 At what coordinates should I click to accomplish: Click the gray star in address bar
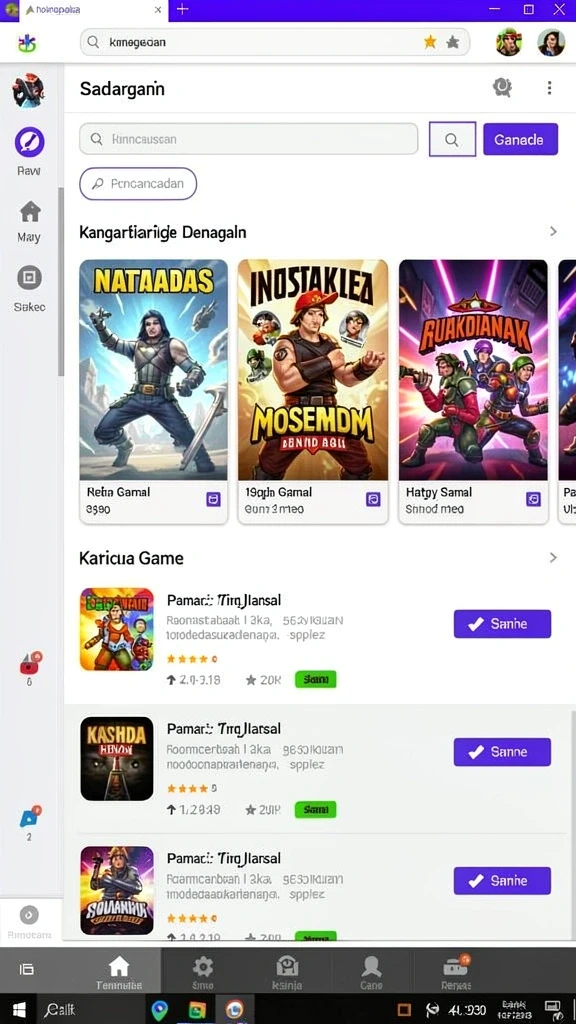tap(453, 42)
